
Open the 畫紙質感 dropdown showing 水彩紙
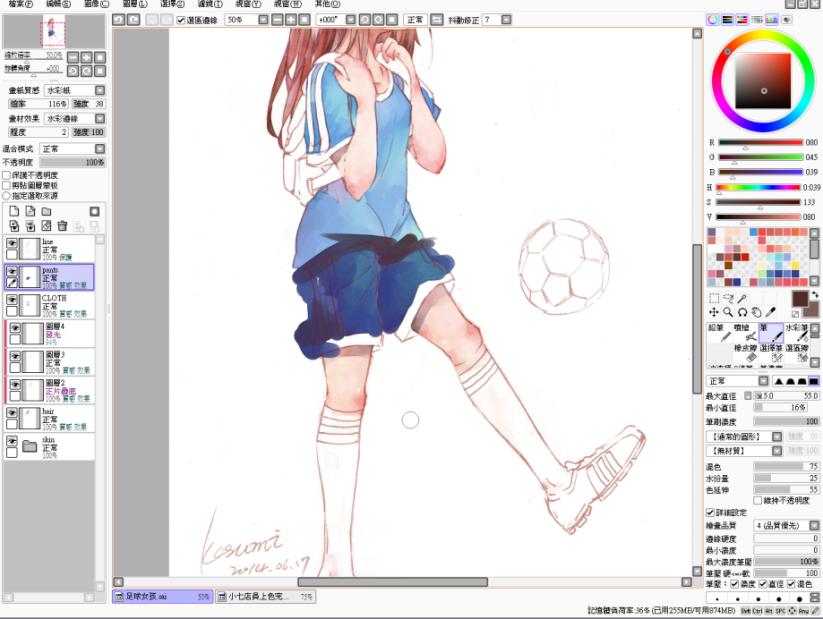pos(75,90)
